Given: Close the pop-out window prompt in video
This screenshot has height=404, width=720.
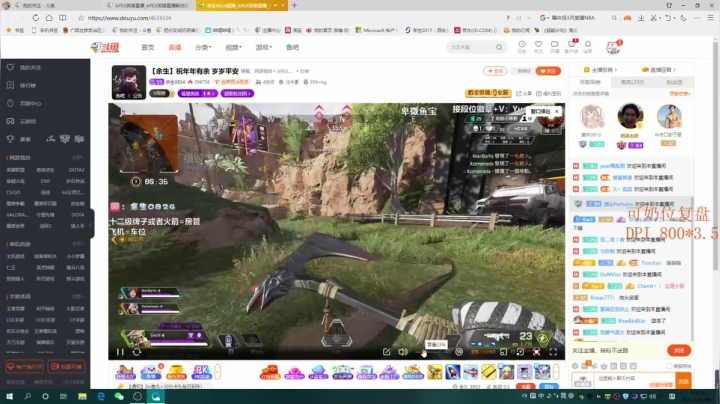Looking at the screenshot, I should tap(557, 111).
